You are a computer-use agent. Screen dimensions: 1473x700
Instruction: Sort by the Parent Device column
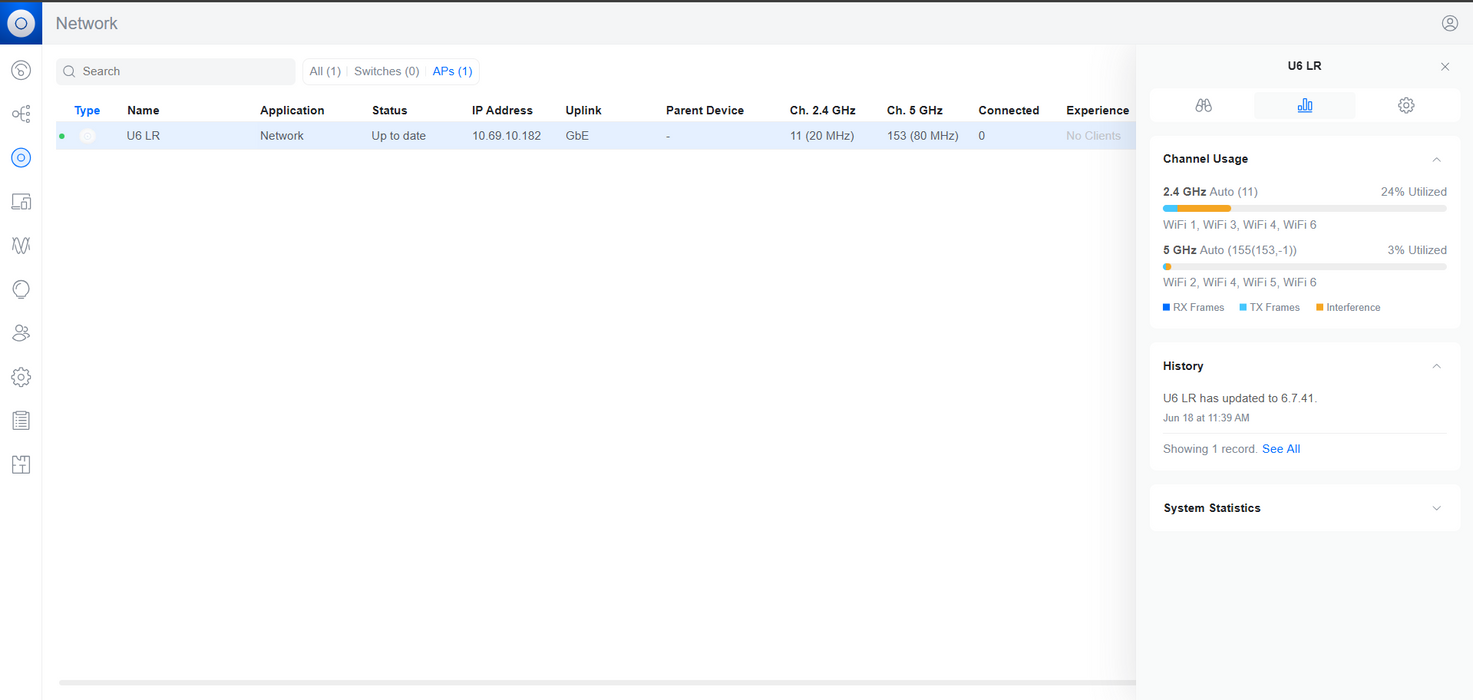tap(705, 111)
